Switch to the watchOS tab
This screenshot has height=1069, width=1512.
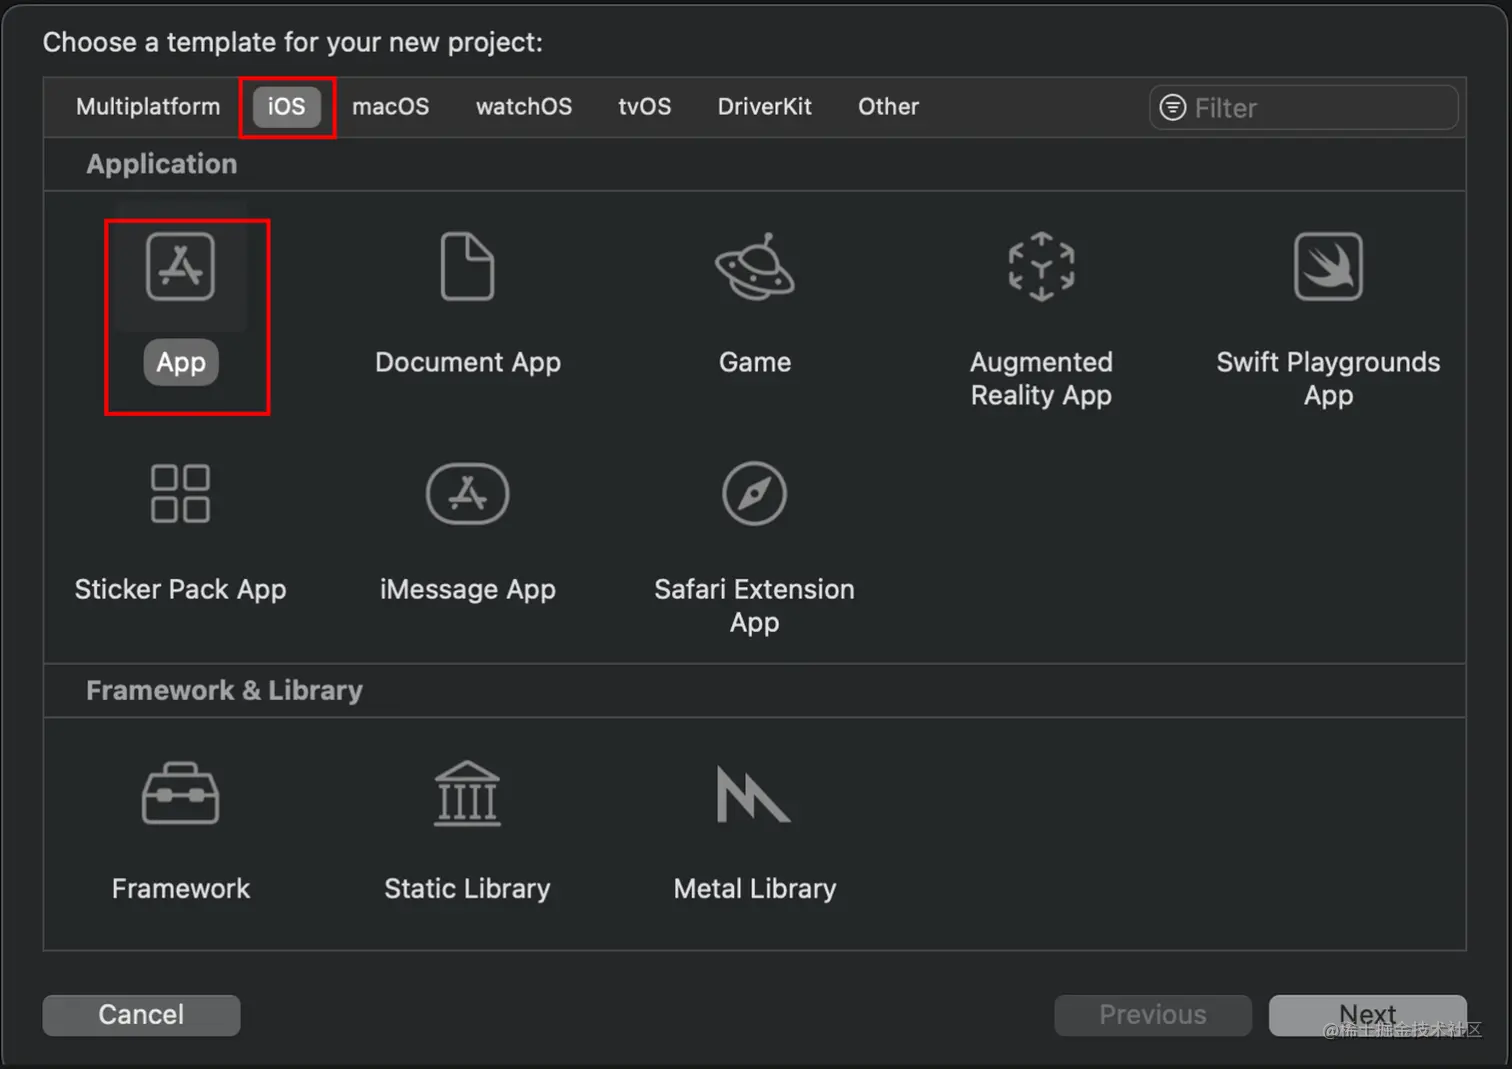pyautogui.click(x=524, y=107)
